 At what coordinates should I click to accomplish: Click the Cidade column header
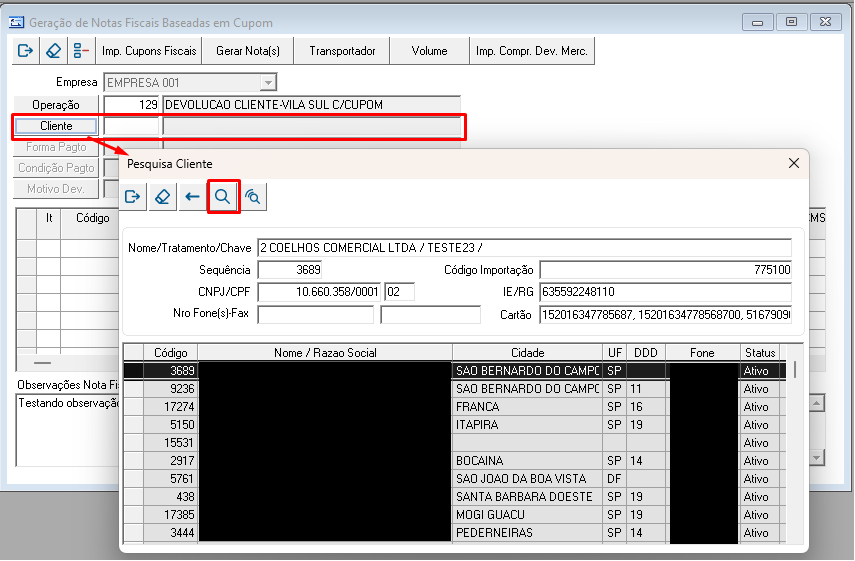(527, 353)
